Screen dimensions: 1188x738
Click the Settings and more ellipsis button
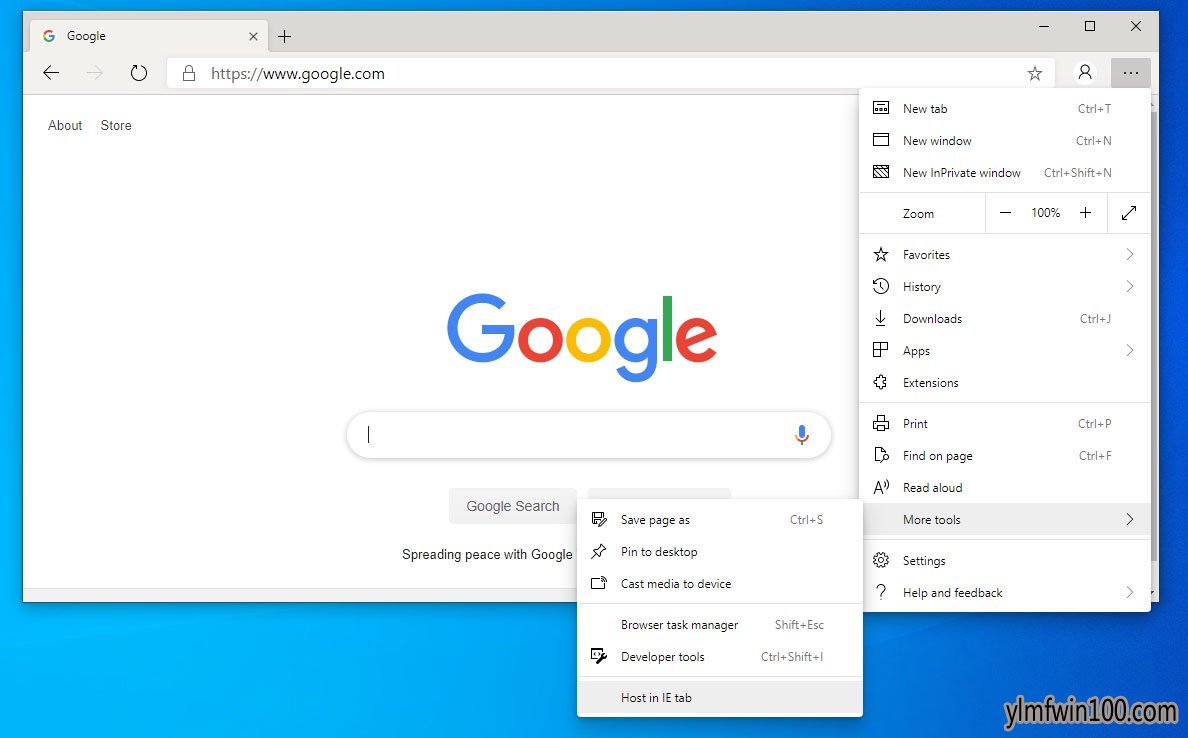pyautogui.click(x=1130, y=73)
